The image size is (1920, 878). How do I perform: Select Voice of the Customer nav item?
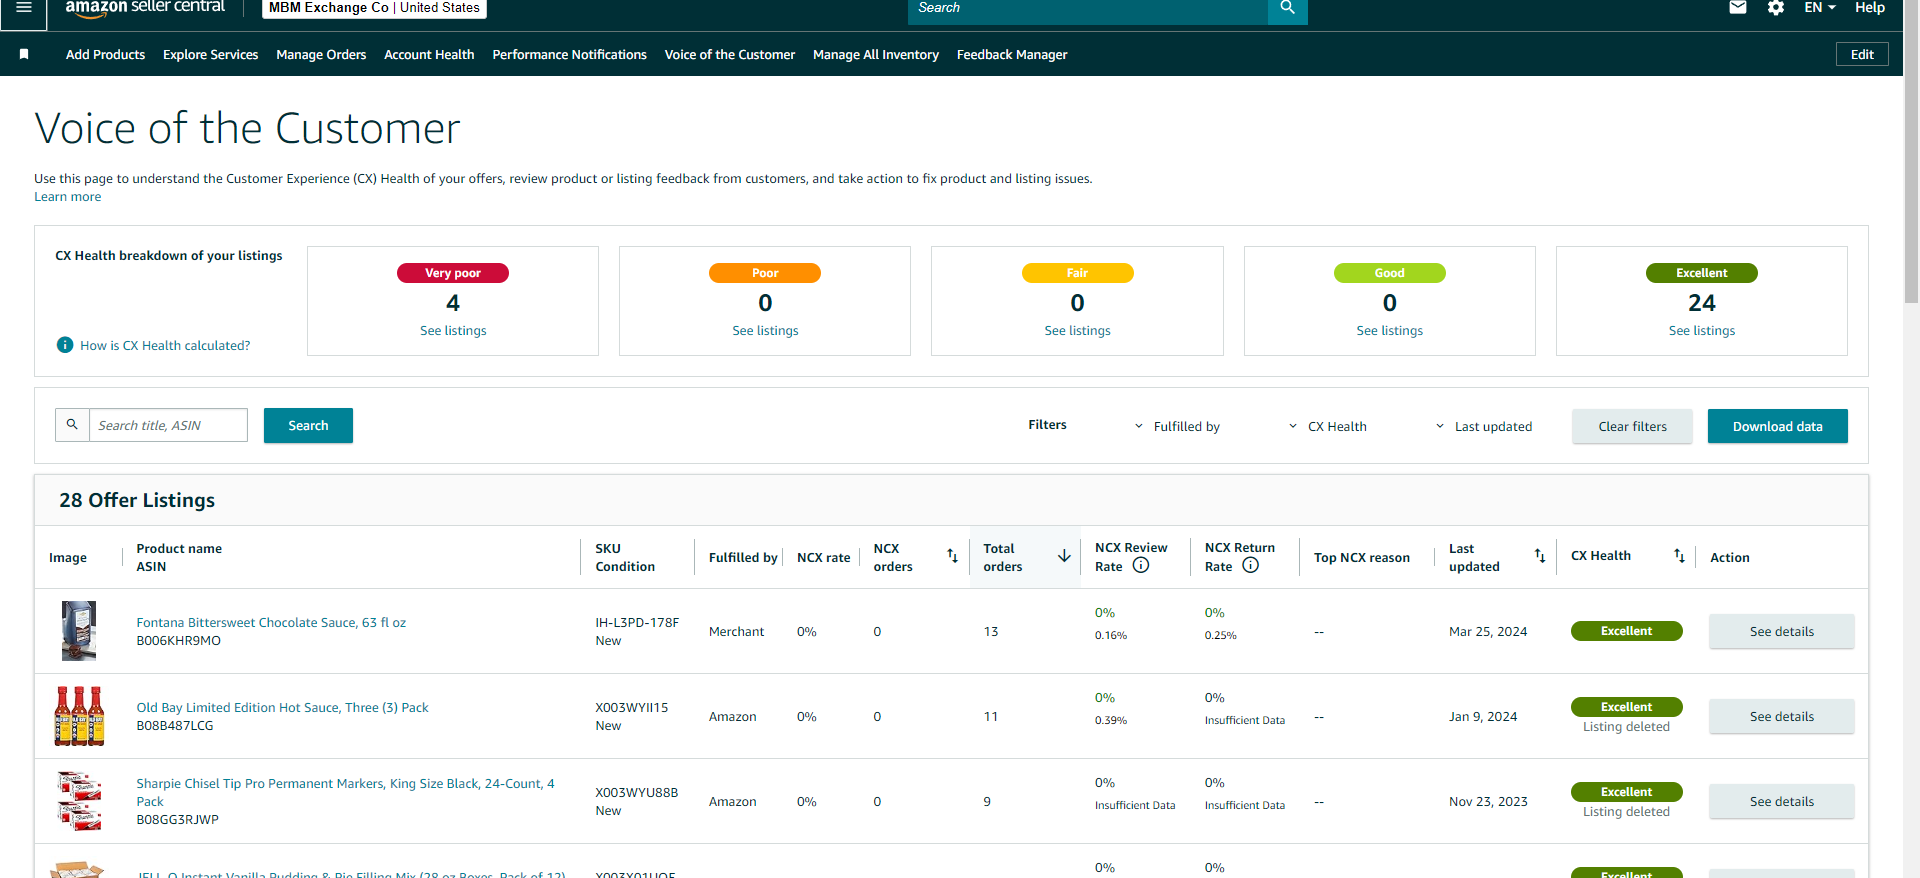click(730, 54)
